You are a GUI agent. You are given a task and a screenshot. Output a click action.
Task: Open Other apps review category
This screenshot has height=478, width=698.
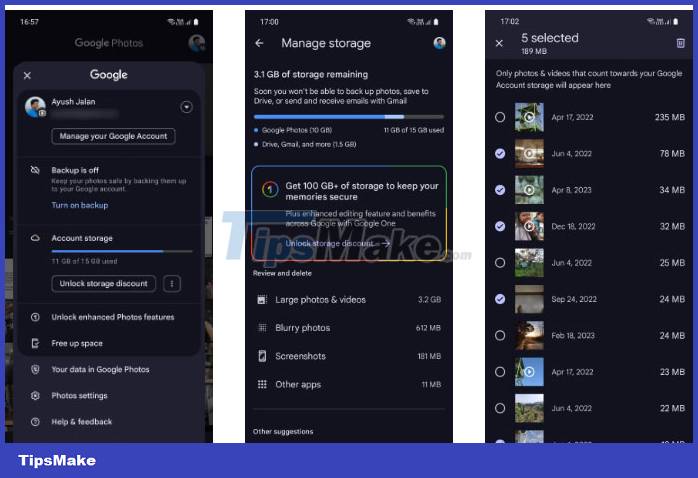tap(349, 385)
